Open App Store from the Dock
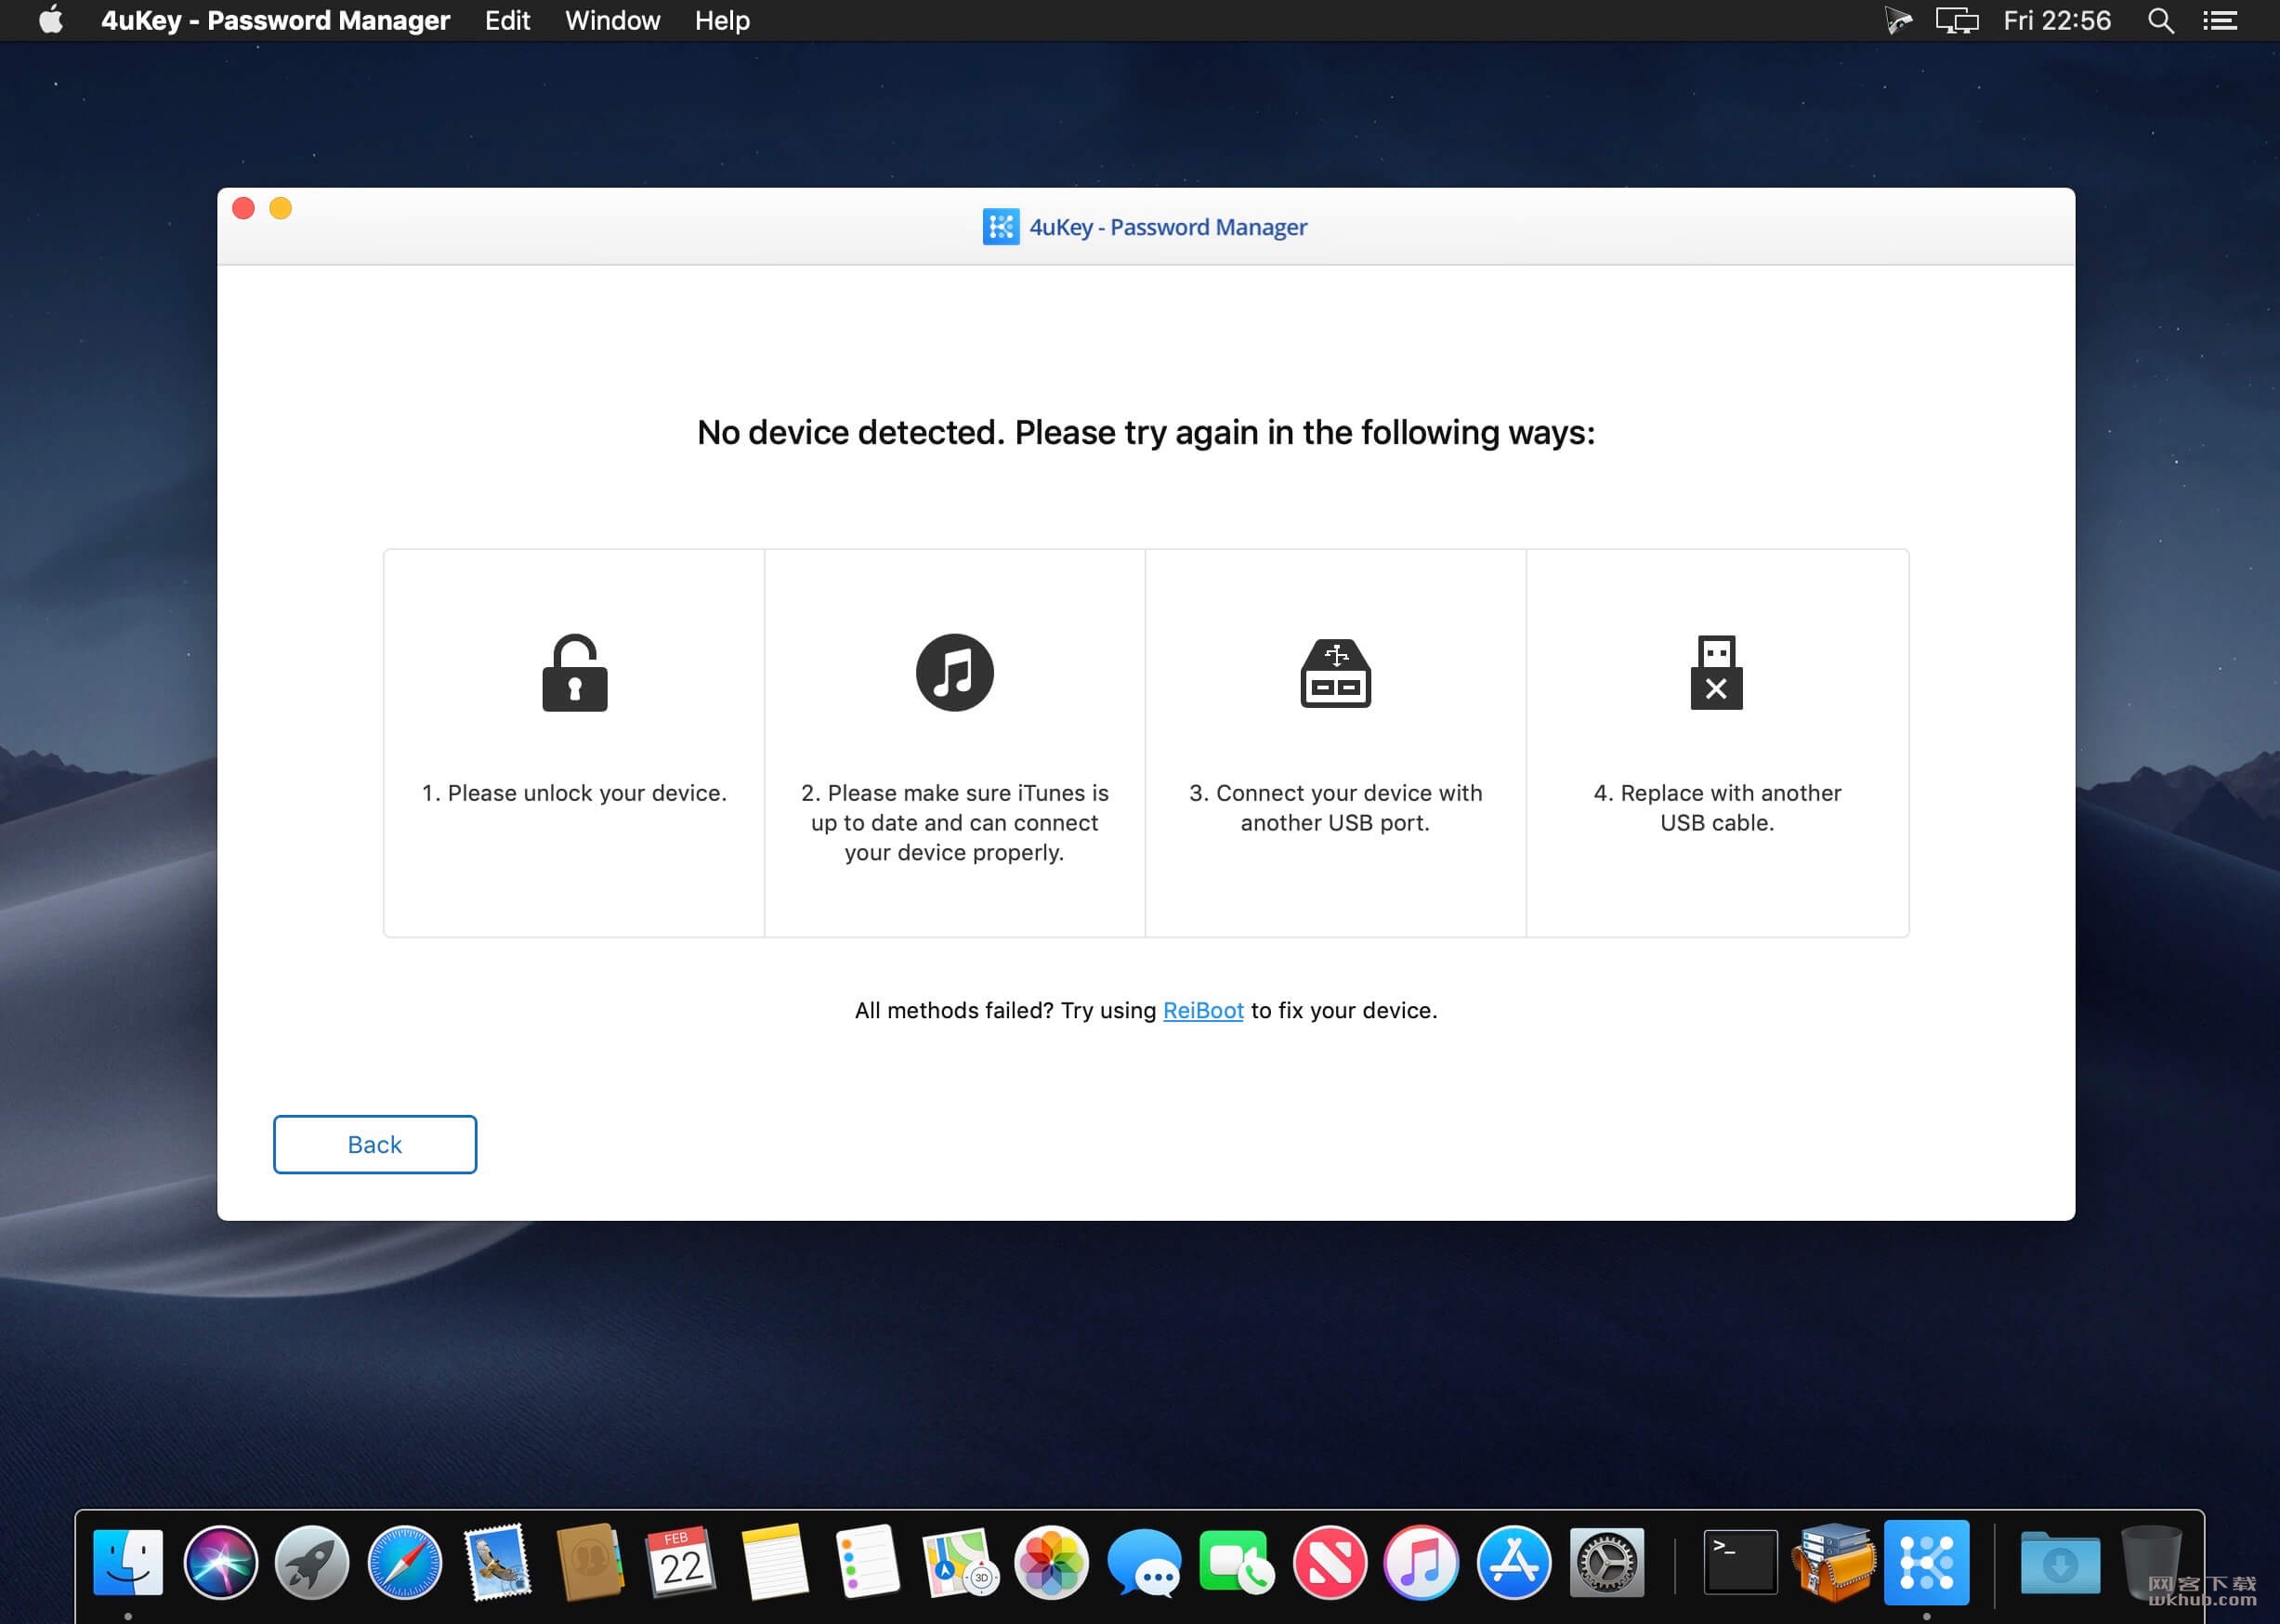 coord(1513,1562)
